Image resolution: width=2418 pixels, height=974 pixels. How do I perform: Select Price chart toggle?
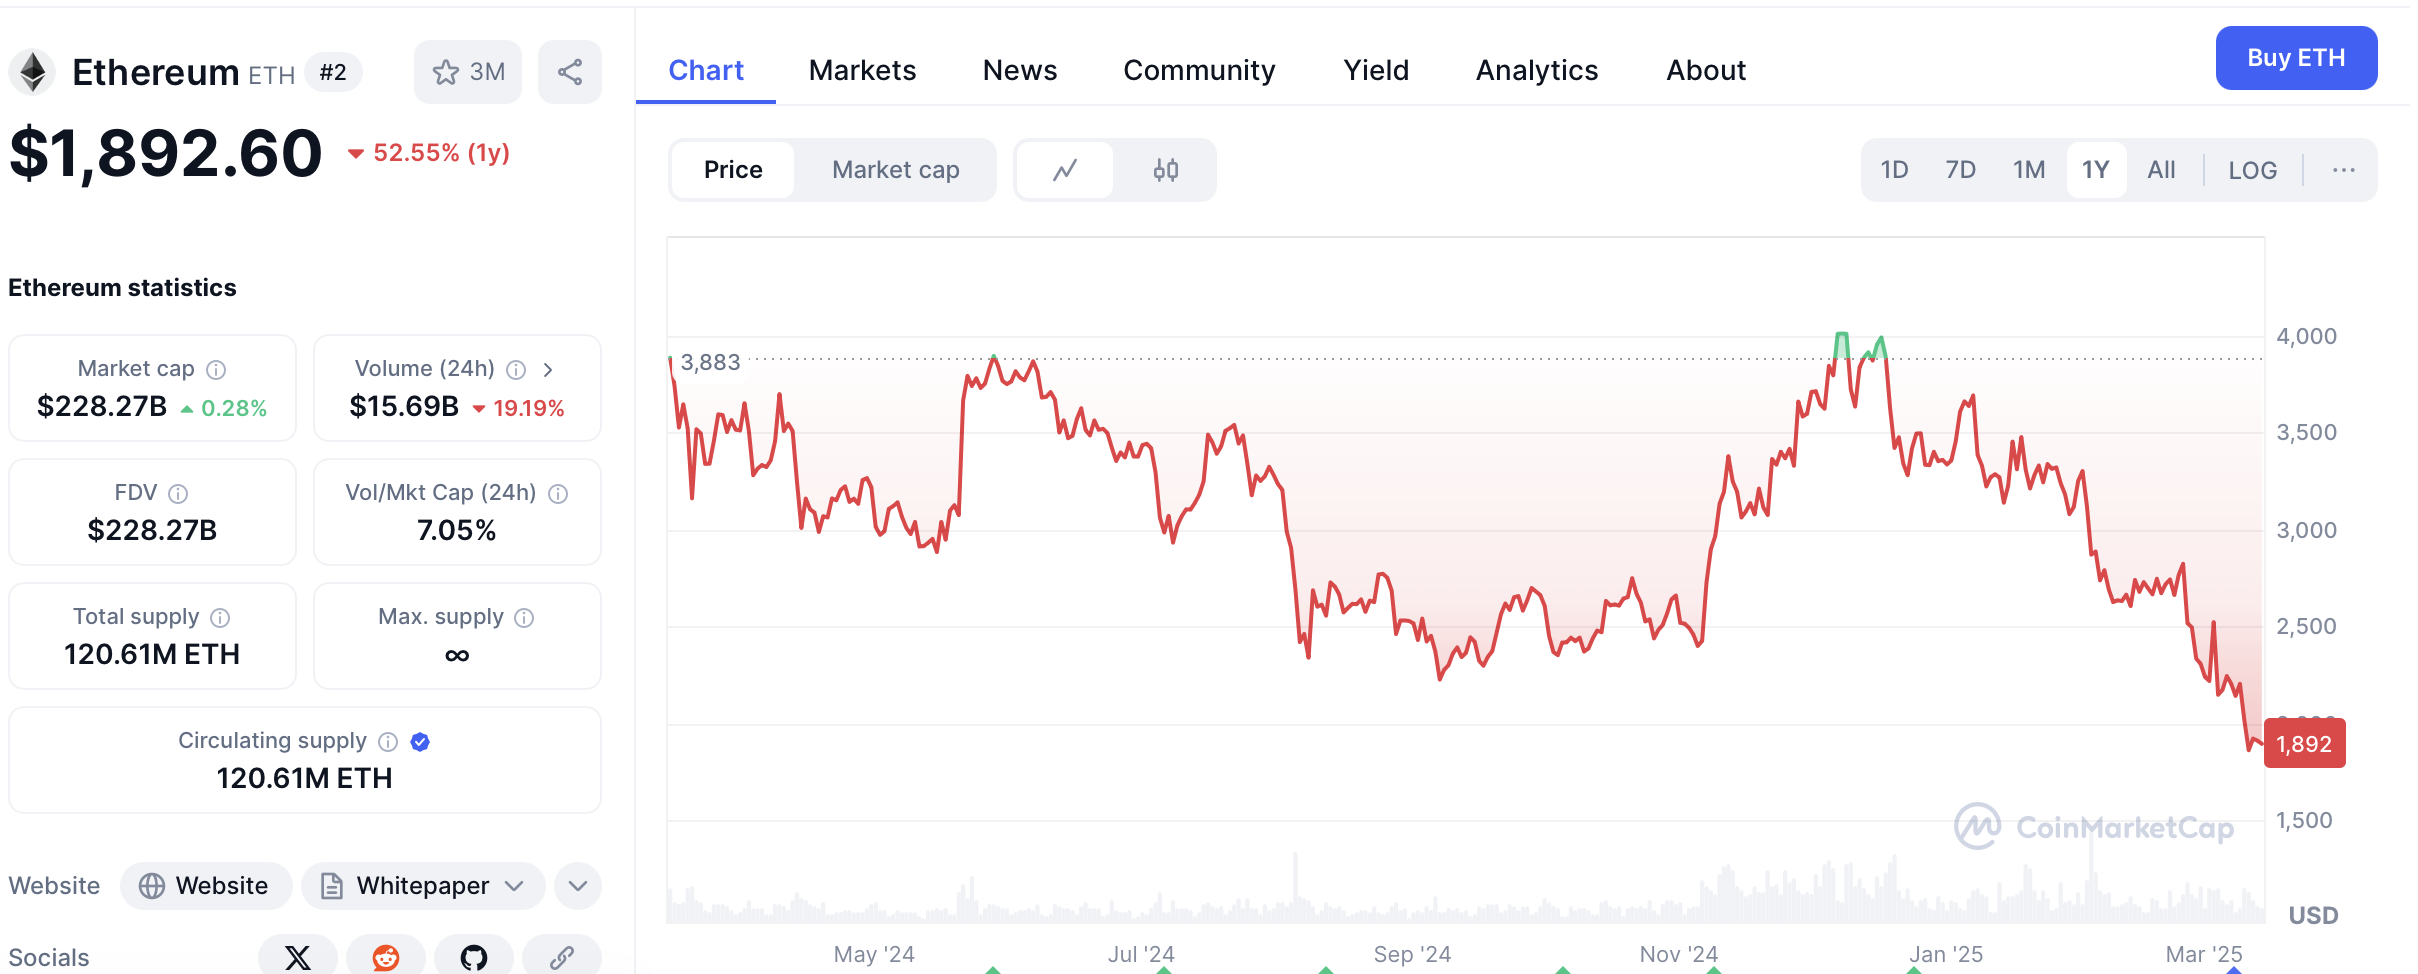pyautogui.click(x=733, y=170)
